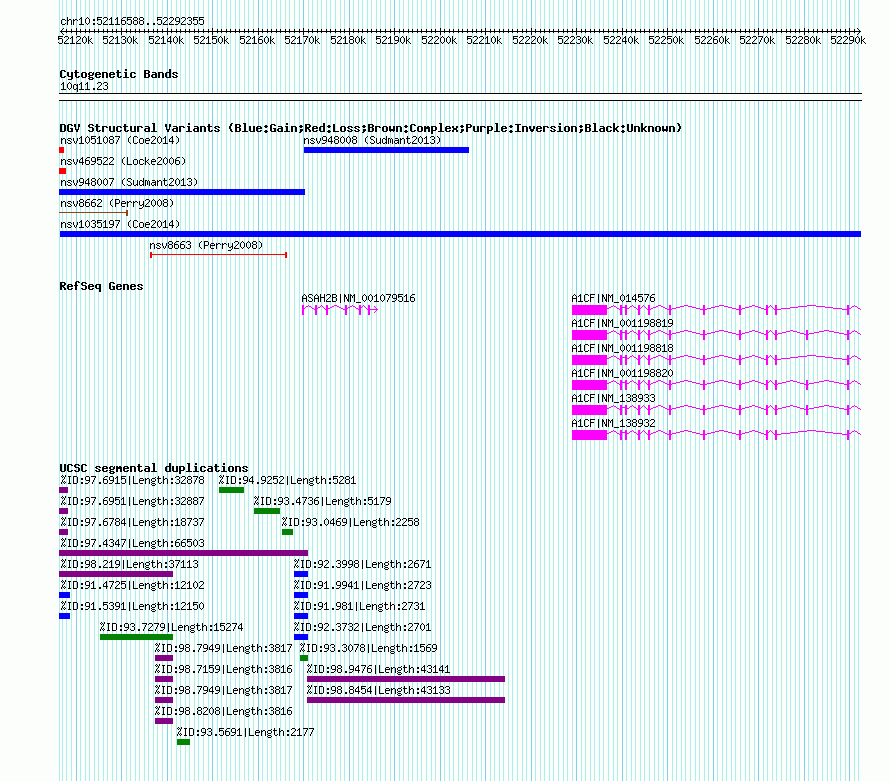Open transcript A1CF|NM_001198818
The width and height of the screenshot is (890, 781).
[x=622, y=348]
